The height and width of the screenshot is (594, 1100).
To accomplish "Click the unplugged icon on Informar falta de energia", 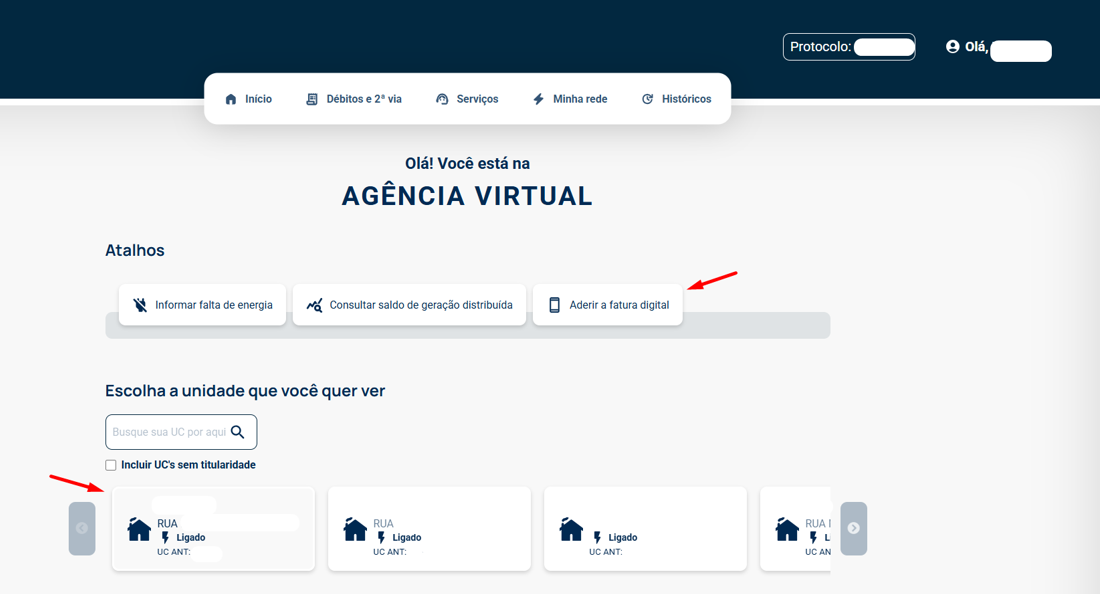I will click(140, 305).
